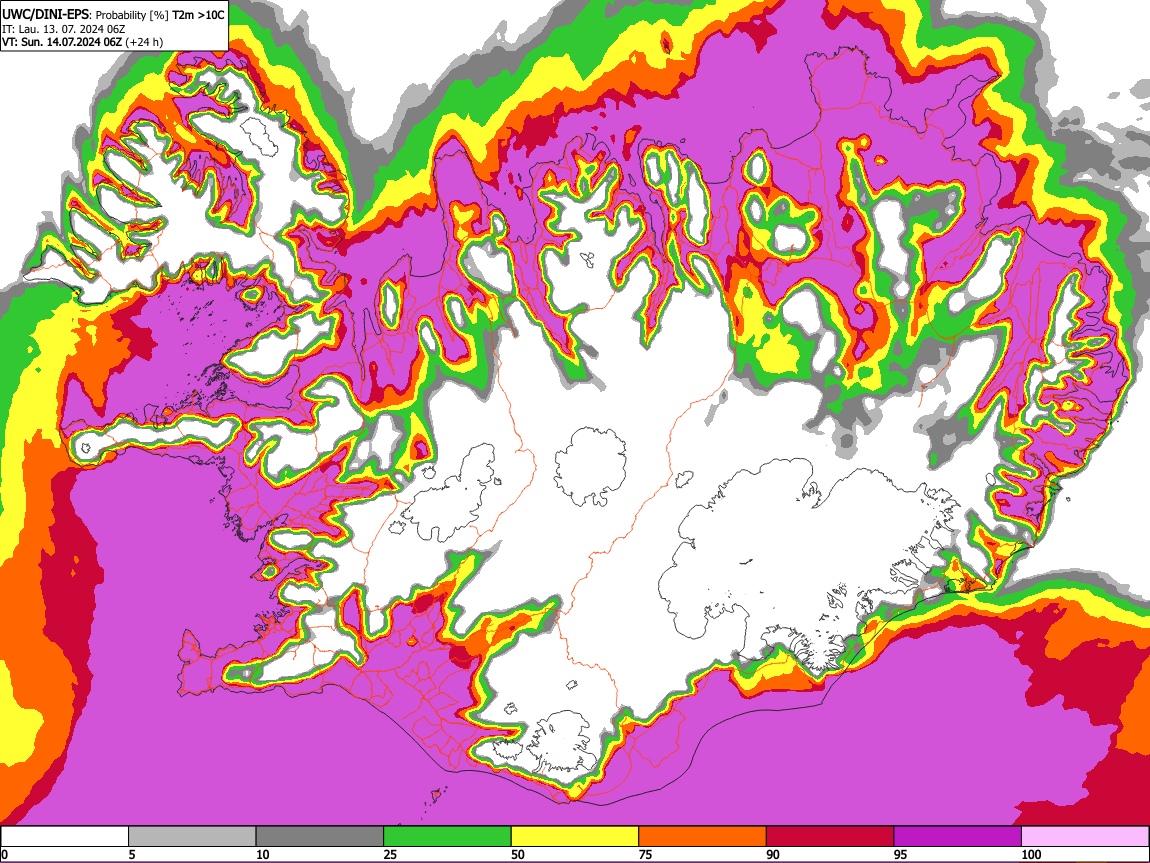Click the green 25-50 legend swatch
This screenshot has width=1150, height=863.
447,837
